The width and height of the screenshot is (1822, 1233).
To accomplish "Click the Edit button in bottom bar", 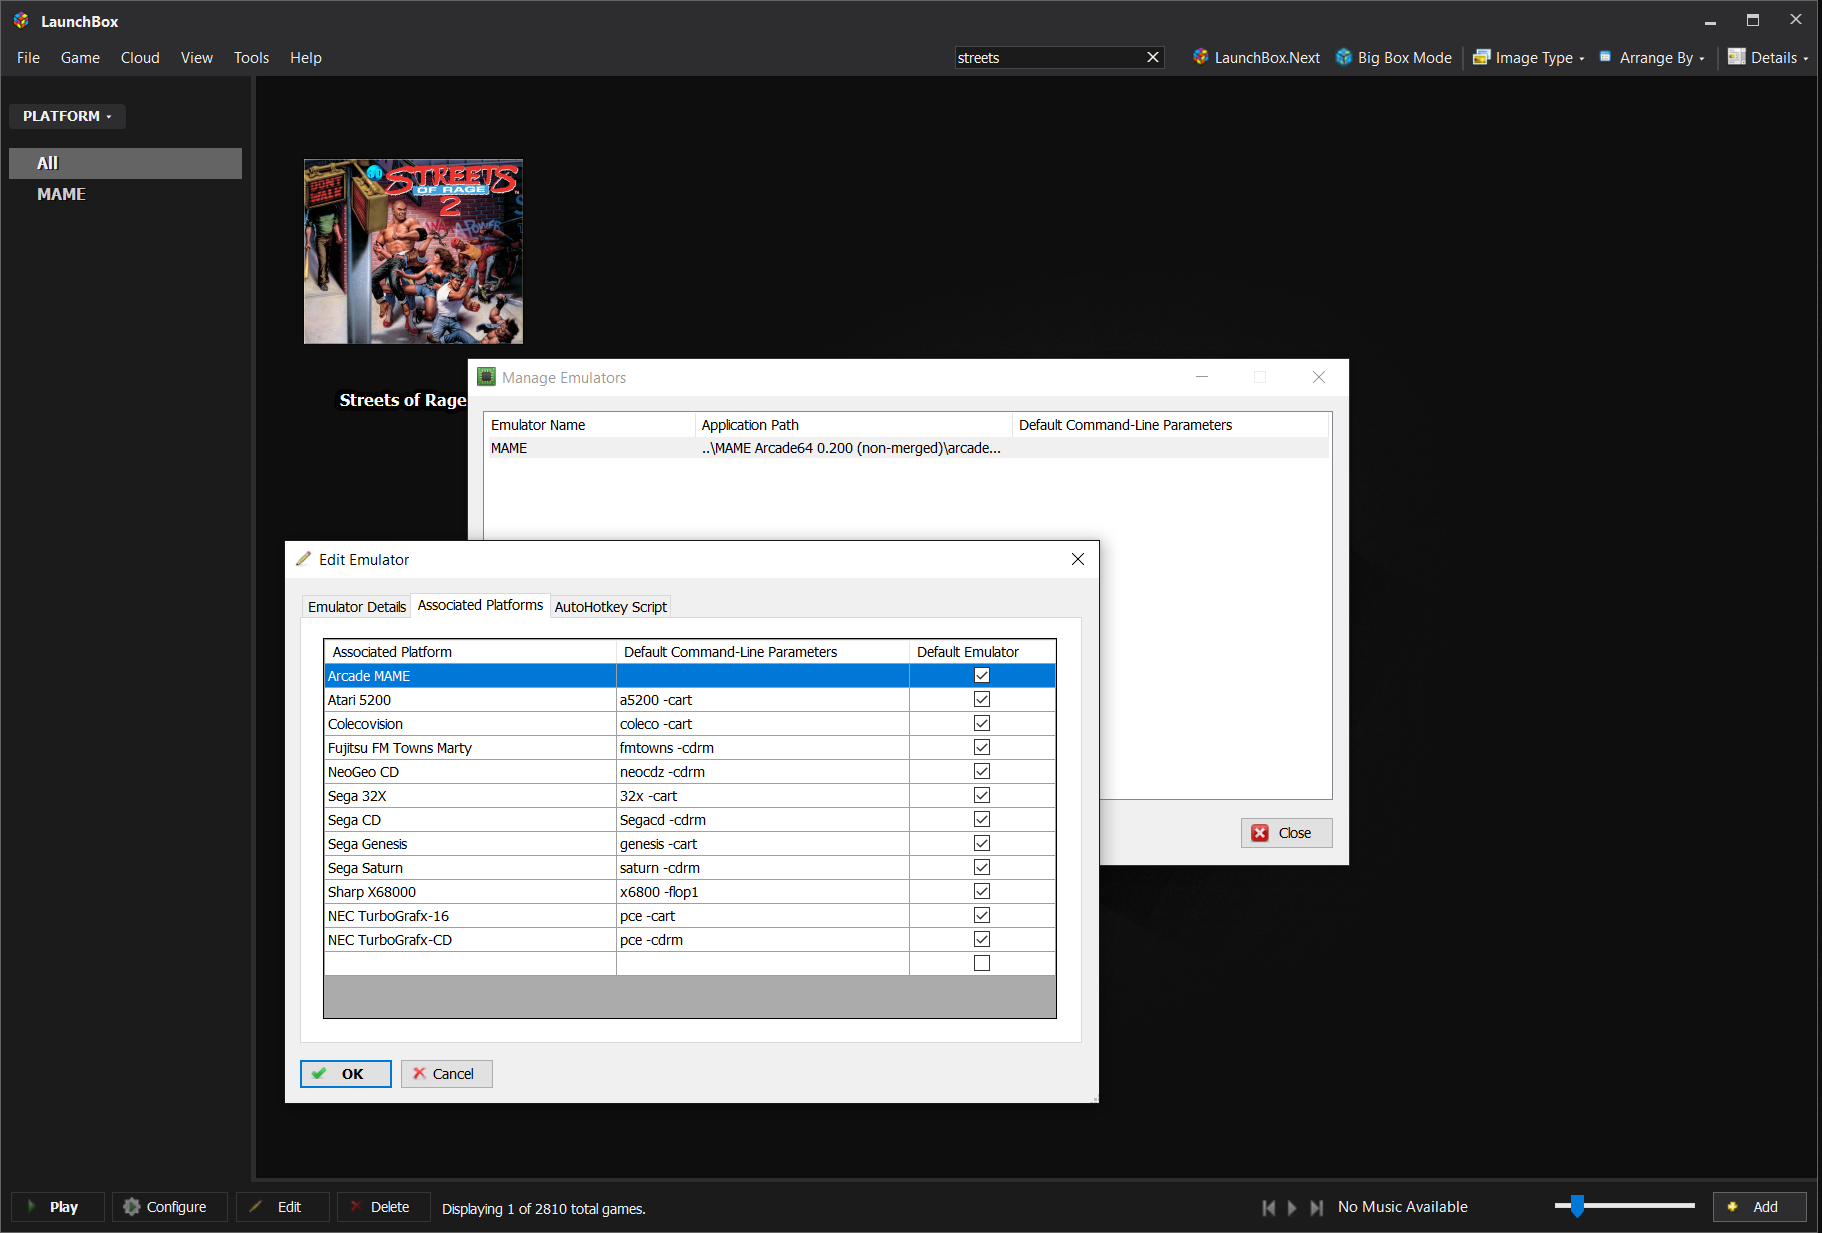I will point(283,1207).
